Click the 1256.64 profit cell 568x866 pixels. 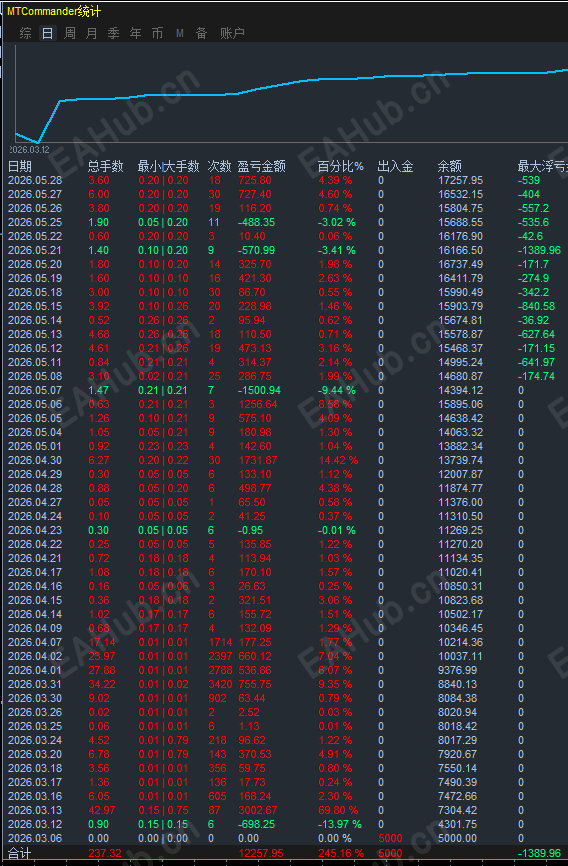click(257, 404)
